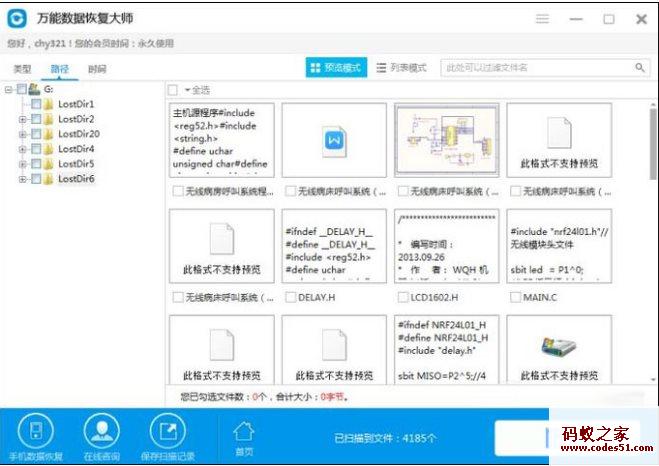Image resolution: width=659 pixels, height=466 pixels.
Task: Click the 在线咨询 online consultation icon
Action: pos(102,431)
